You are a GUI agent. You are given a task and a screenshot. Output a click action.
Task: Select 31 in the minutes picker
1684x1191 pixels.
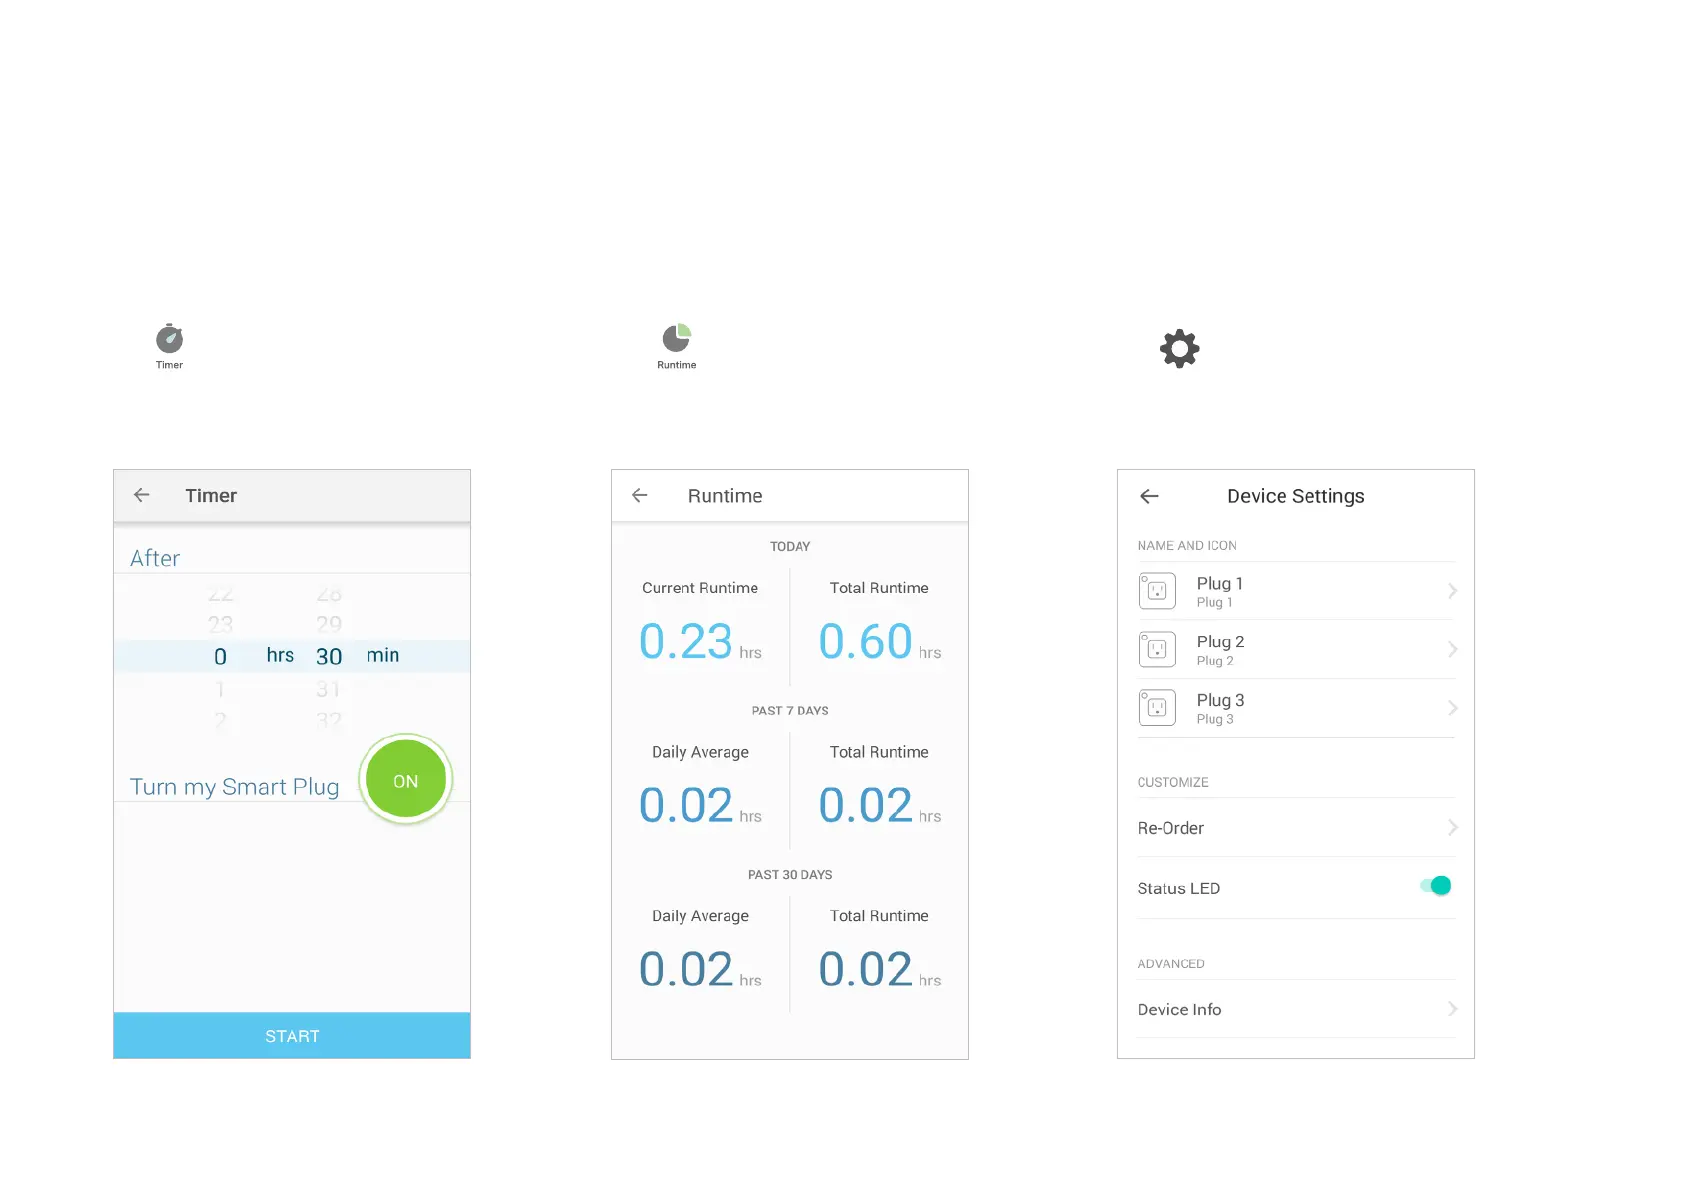329,689
